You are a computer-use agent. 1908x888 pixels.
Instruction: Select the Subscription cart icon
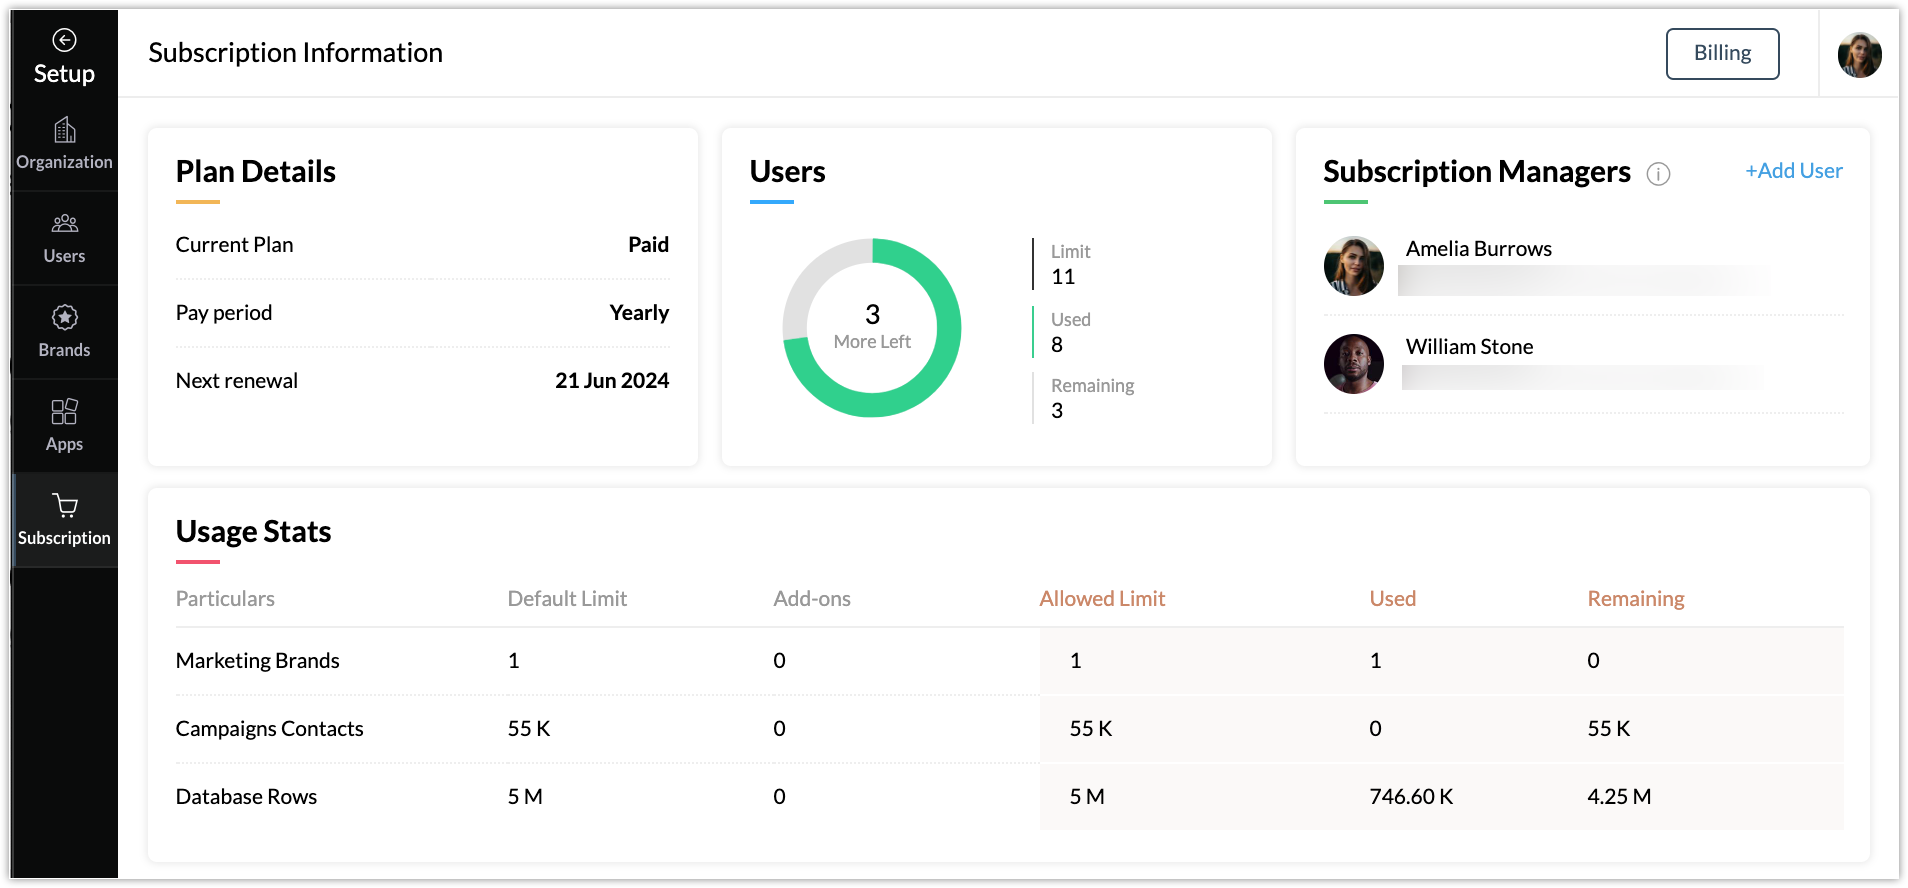point(64,506)
